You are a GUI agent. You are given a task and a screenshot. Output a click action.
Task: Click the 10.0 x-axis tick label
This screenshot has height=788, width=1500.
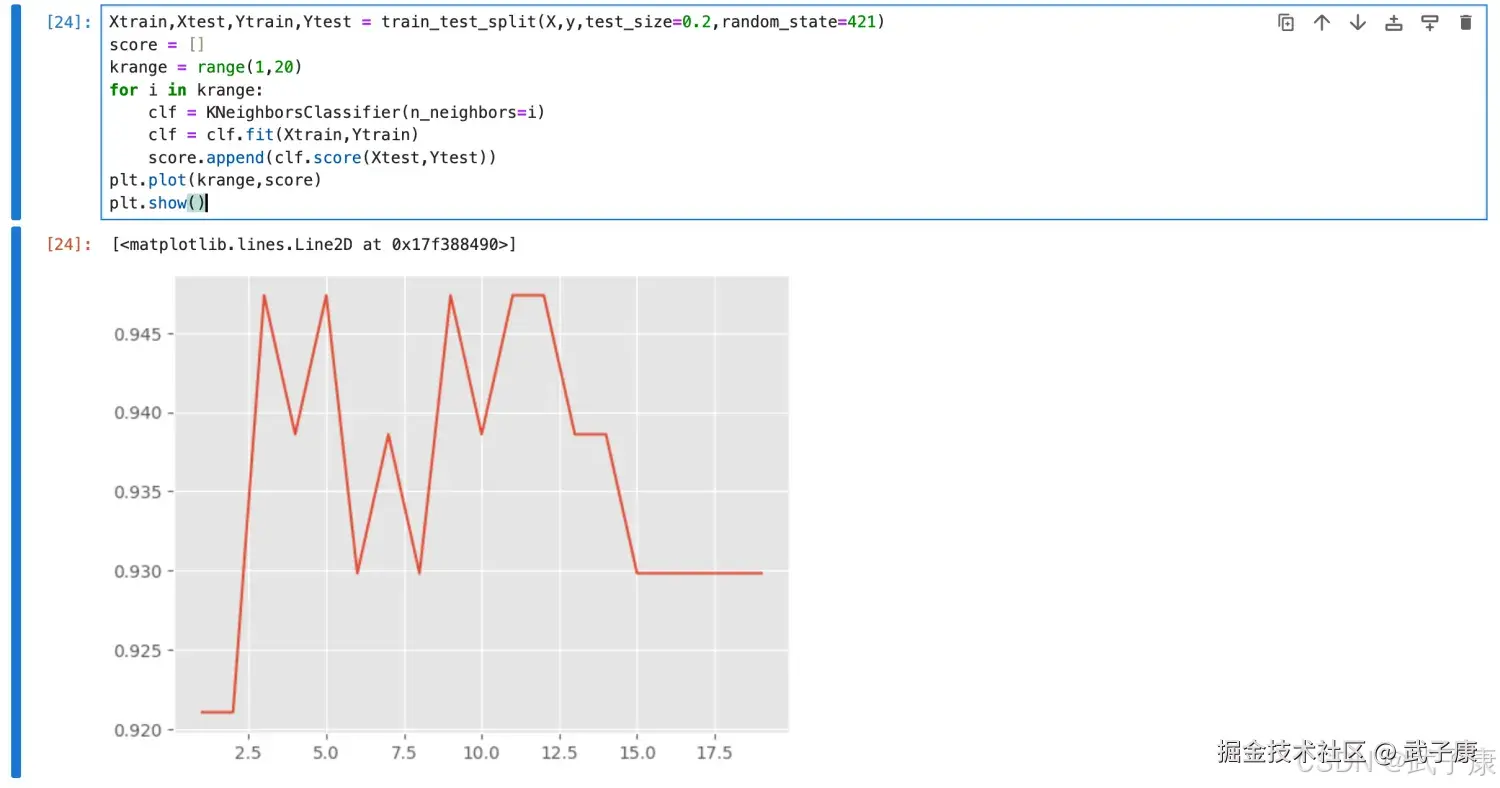tap(481, 752)
